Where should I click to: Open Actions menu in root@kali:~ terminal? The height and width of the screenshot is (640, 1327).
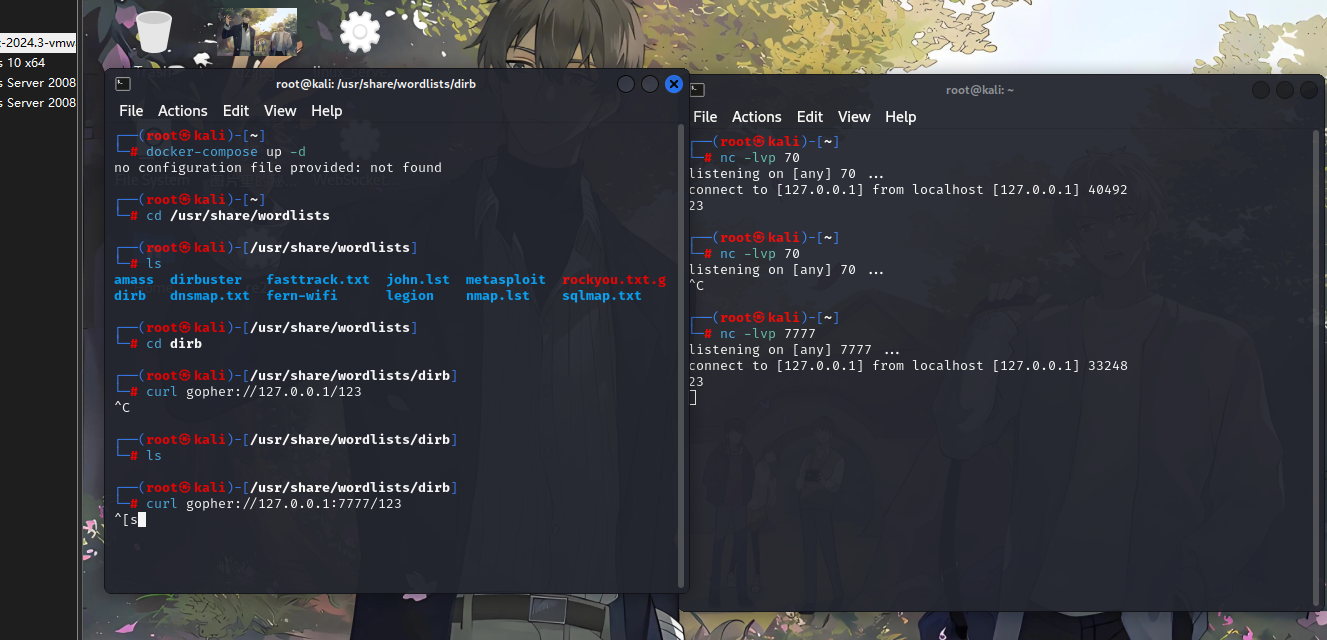[756, 117]
